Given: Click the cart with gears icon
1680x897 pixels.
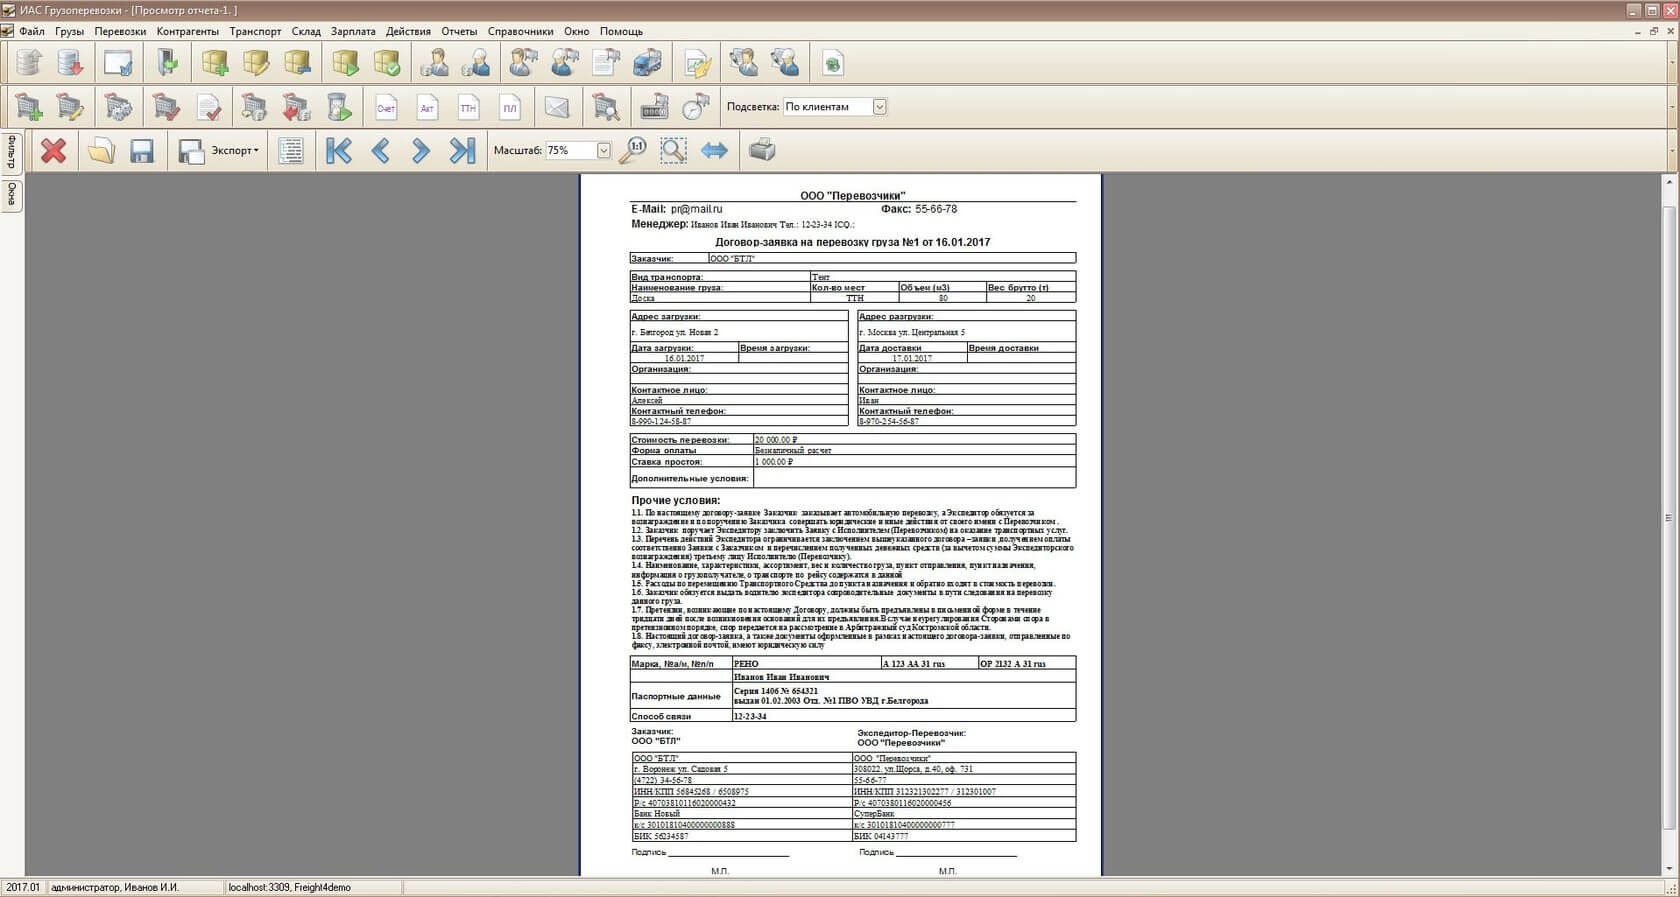Looking at the screenshot, I should coord(118,106).
